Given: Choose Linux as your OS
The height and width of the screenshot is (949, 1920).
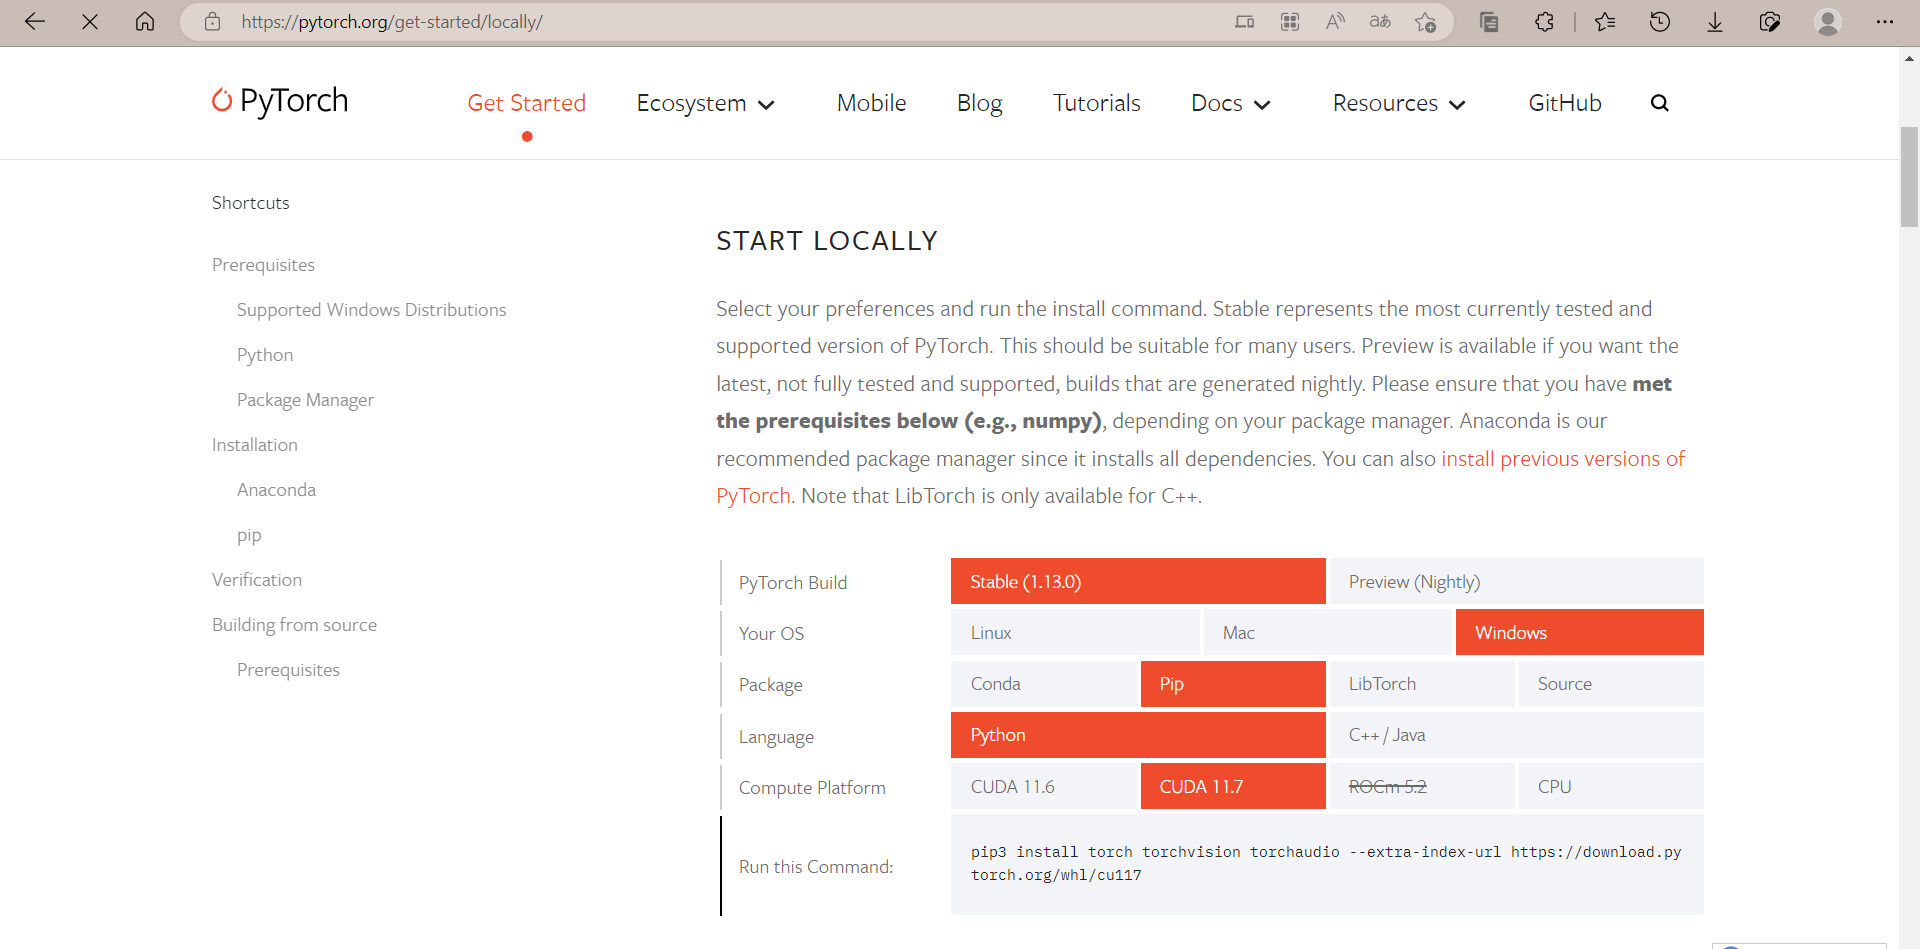Looking at the screenshot, I should coord(1075,632).
